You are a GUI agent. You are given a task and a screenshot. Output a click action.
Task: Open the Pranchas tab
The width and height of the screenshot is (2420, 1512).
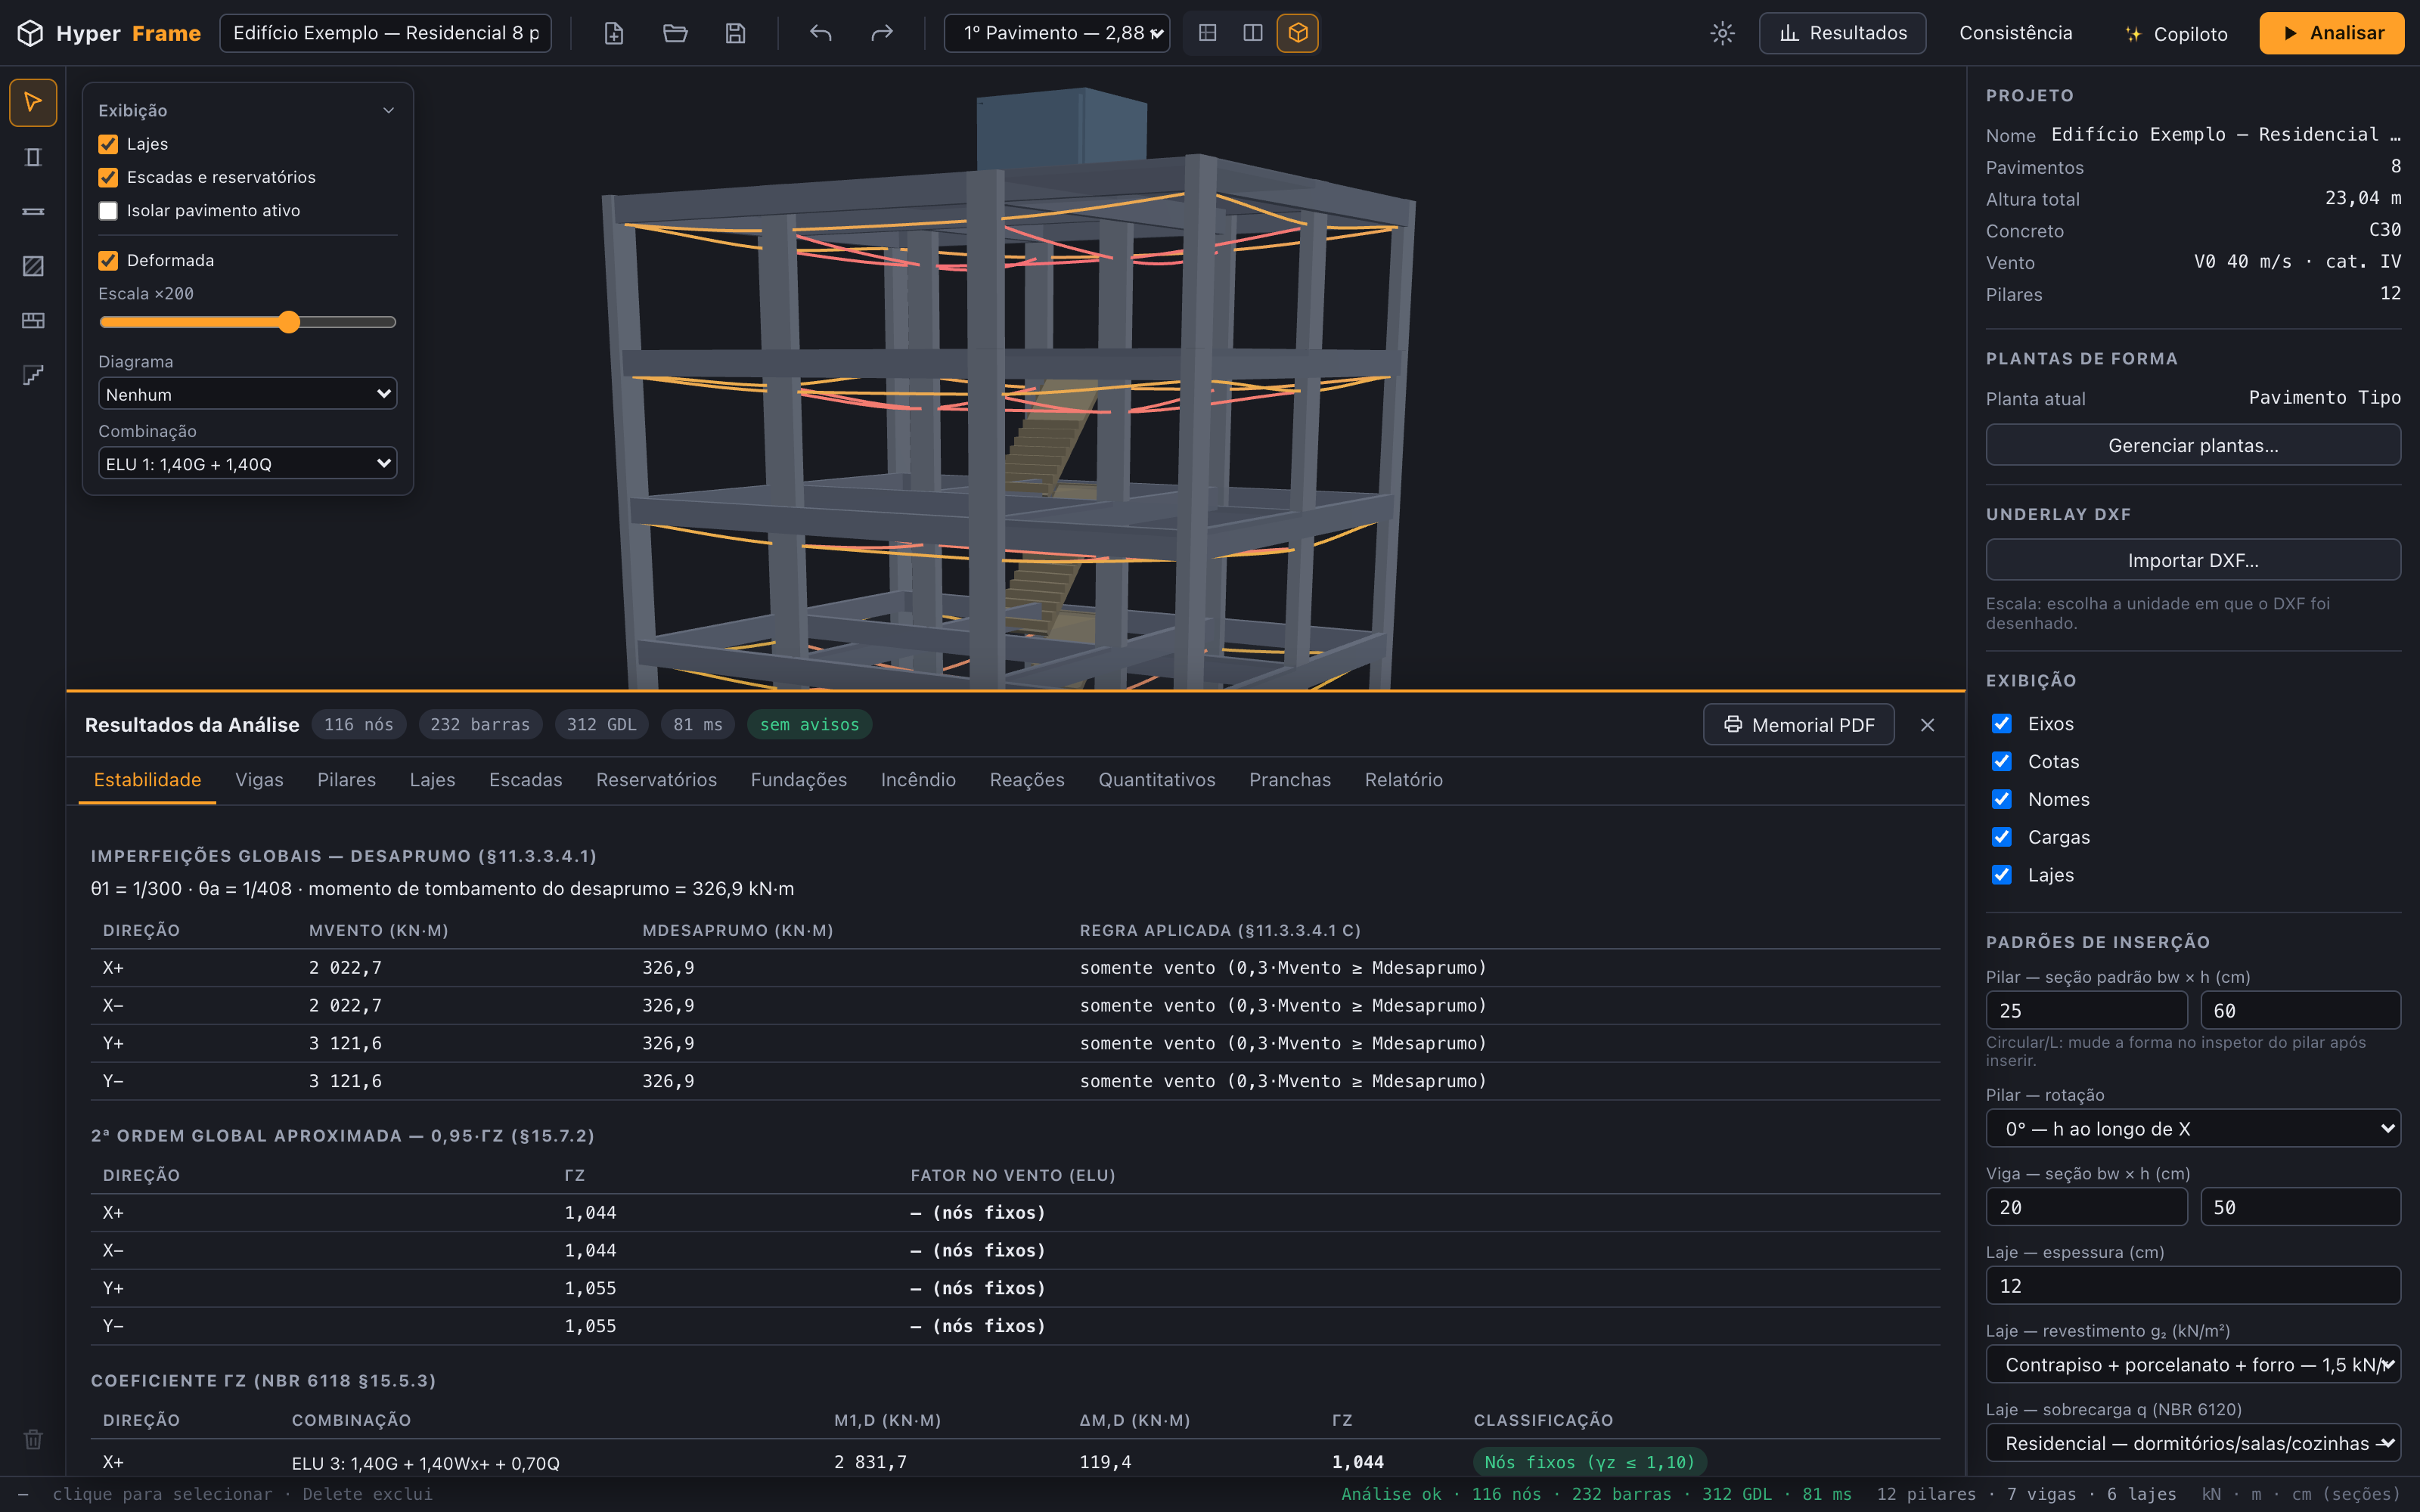[1290, 780]
